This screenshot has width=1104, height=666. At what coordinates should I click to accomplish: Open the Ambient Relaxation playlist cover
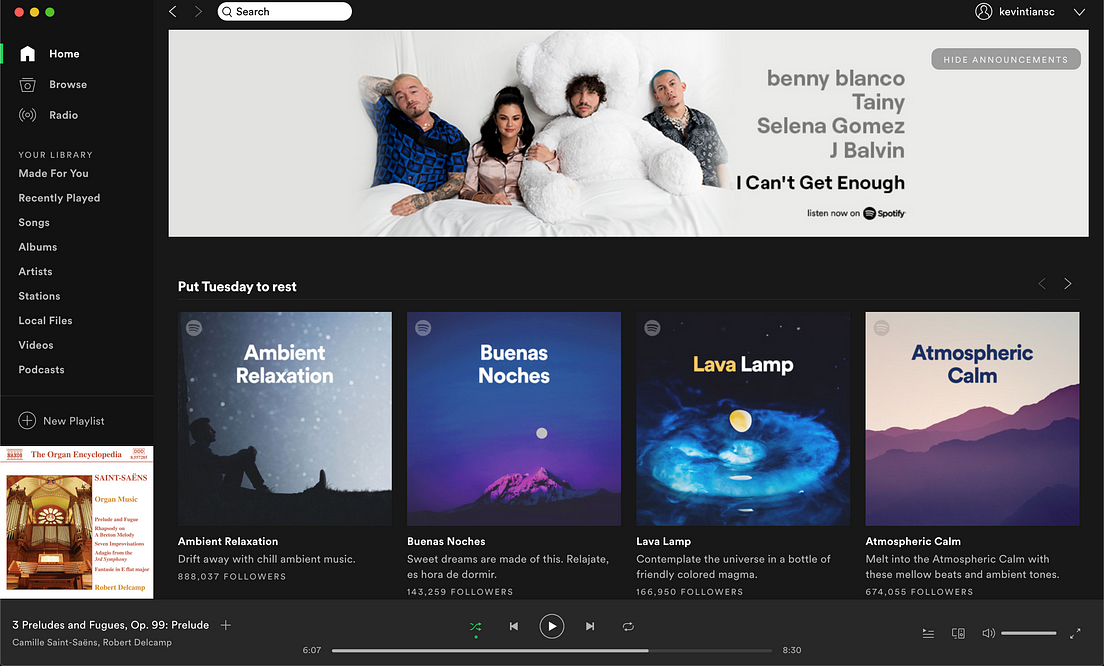coord(284,418)
